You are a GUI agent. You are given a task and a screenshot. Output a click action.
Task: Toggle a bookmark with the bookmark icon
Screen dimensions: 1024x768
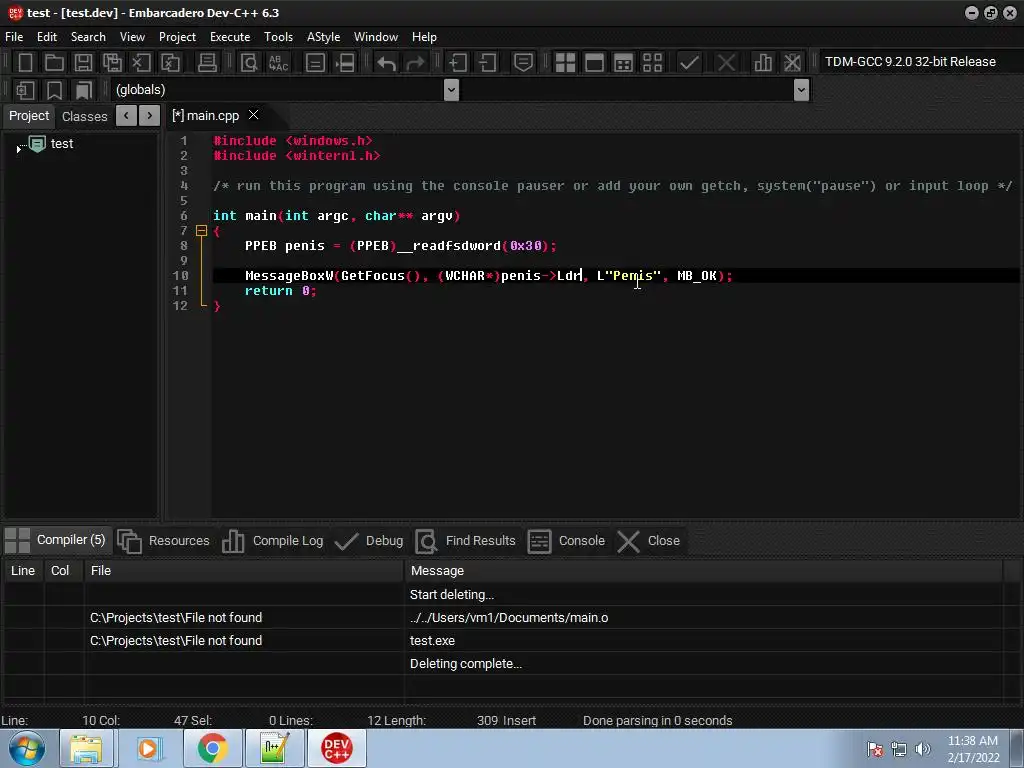pos(54,90)
